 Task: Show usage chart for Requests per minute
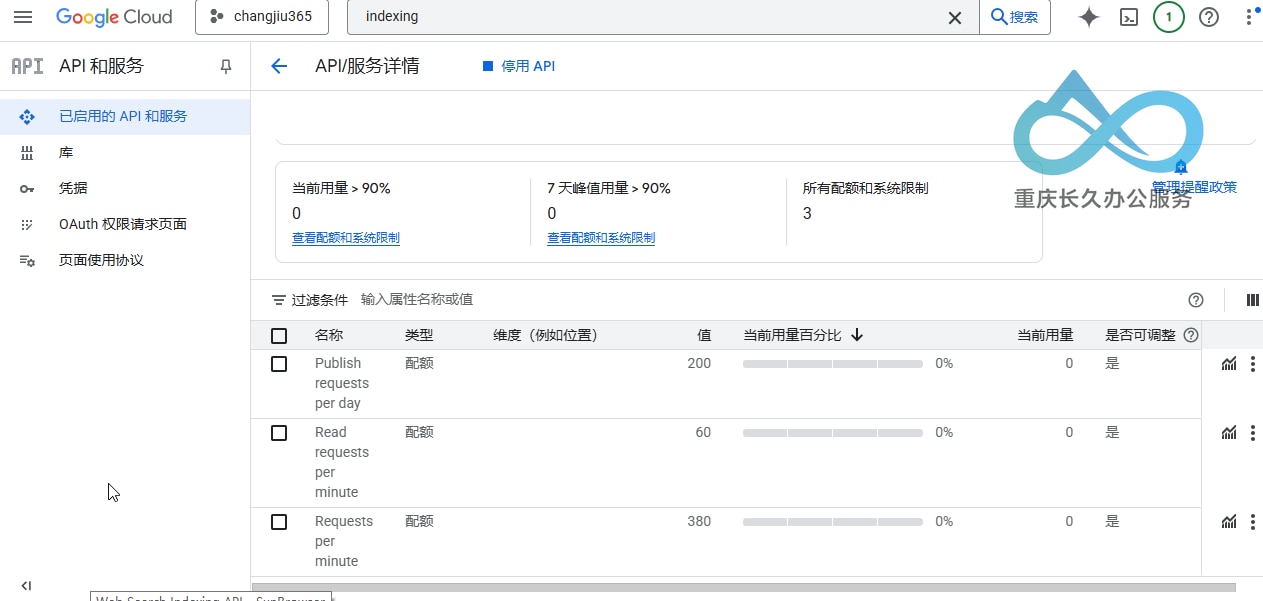pyautogui.click(x=1229, y=522)
